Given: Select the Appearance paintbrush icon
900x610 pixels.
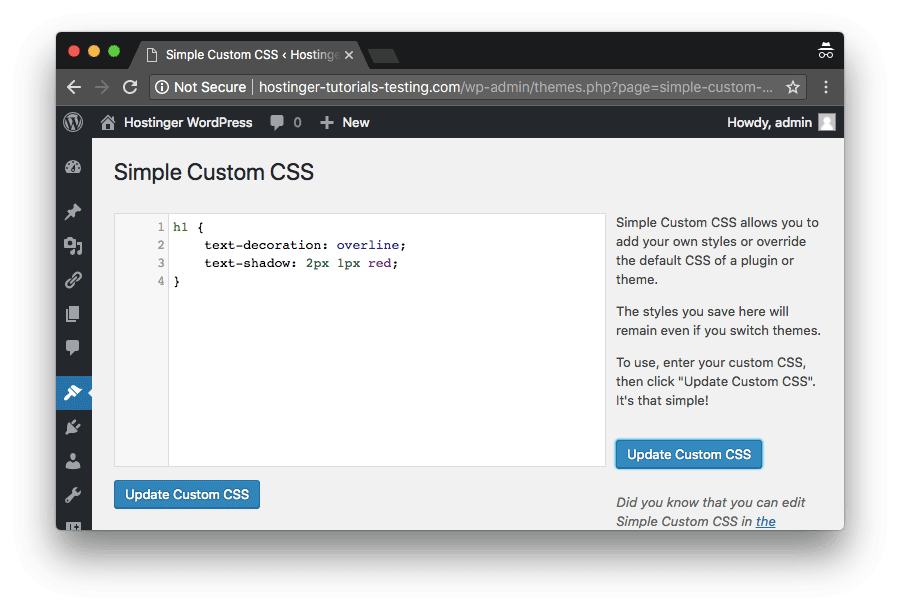Looking at the screenshot, I should [73, 392].
